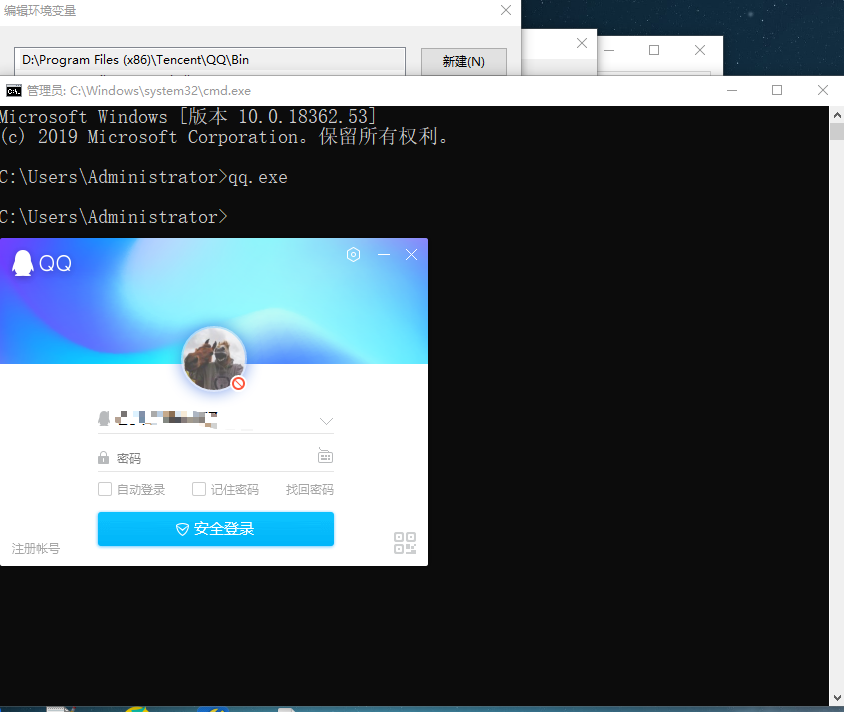844x712 pixels.
Task: Click the shield icon inside login button
Action: [x=181, y=528]
